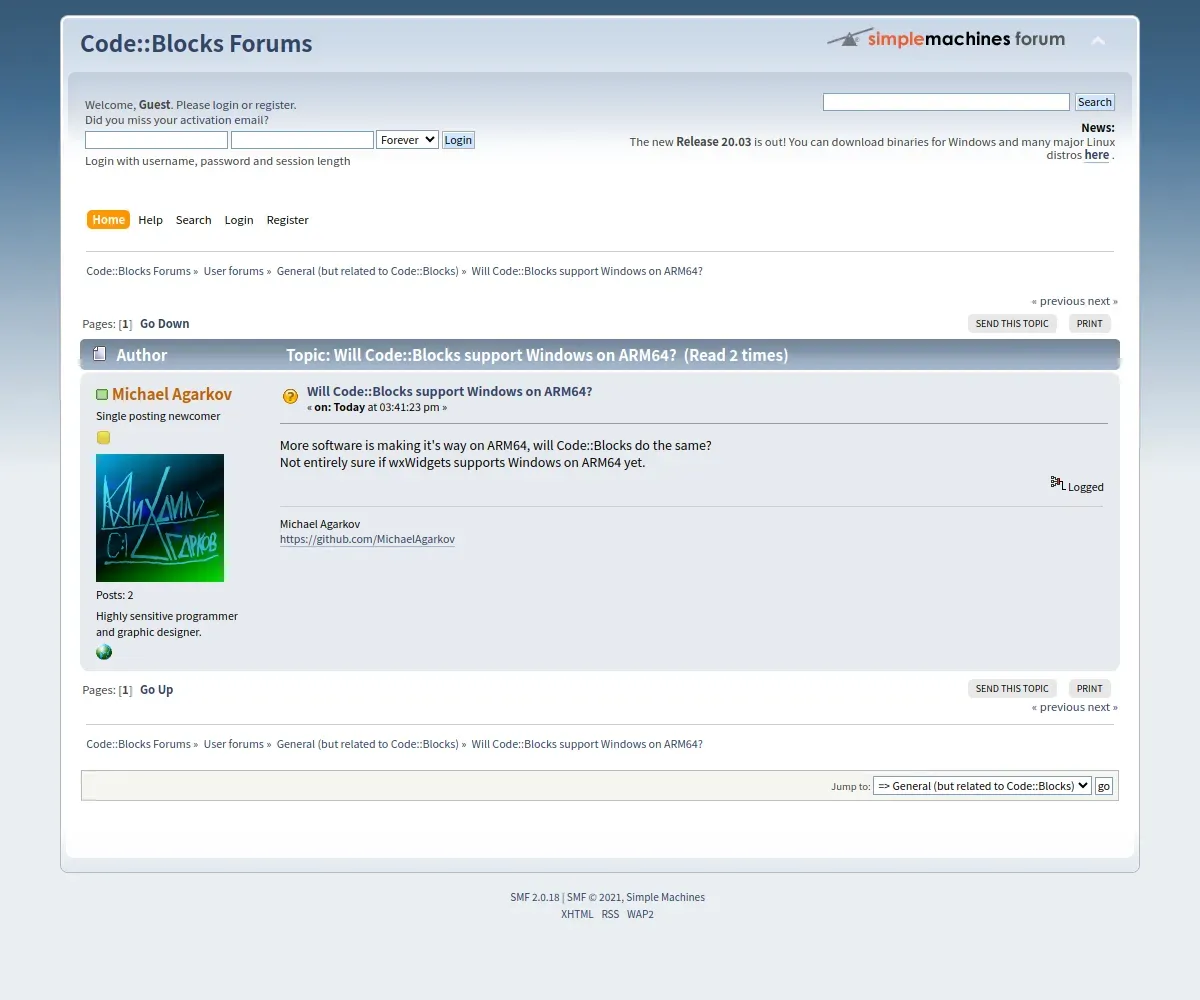Focus the username input field
1200x1000 pixels.
[x=156, y=140]
